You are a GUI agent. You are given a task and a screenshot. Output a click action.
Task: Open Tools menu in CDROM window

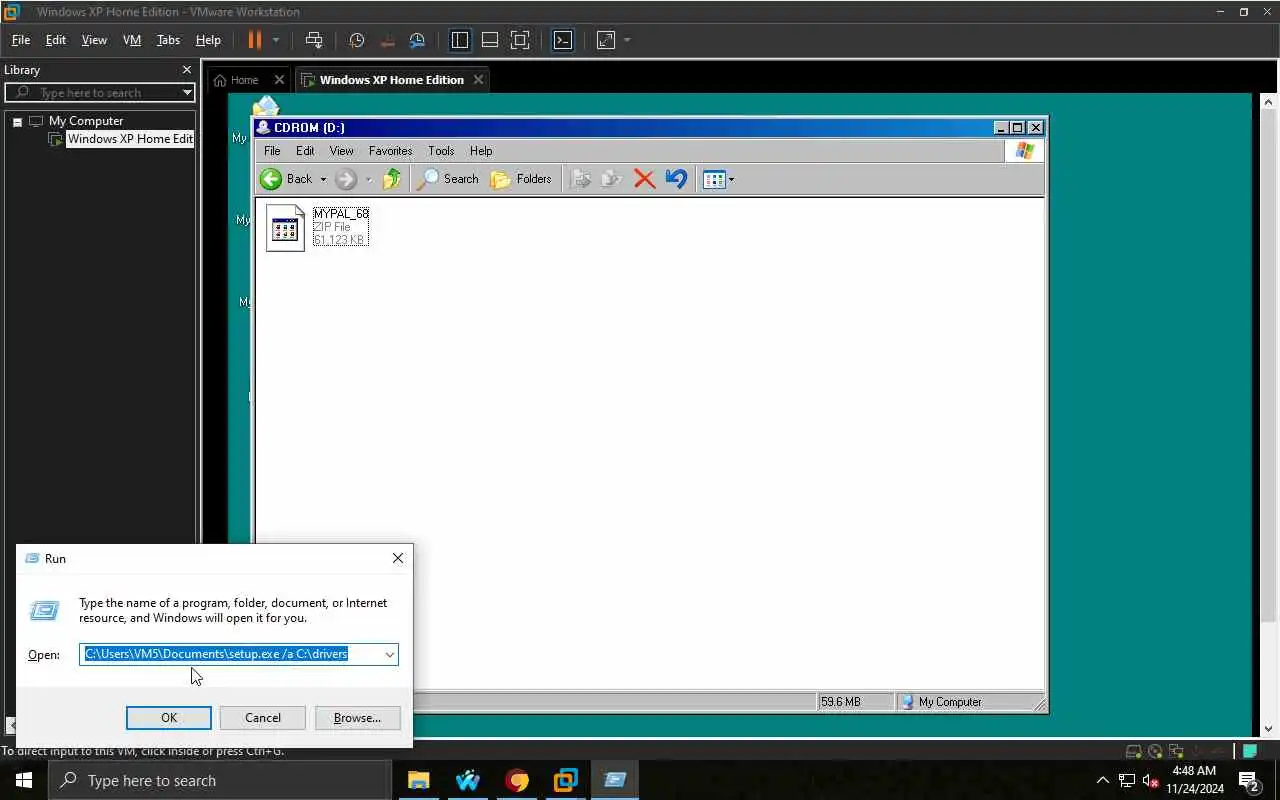[441, 151]
